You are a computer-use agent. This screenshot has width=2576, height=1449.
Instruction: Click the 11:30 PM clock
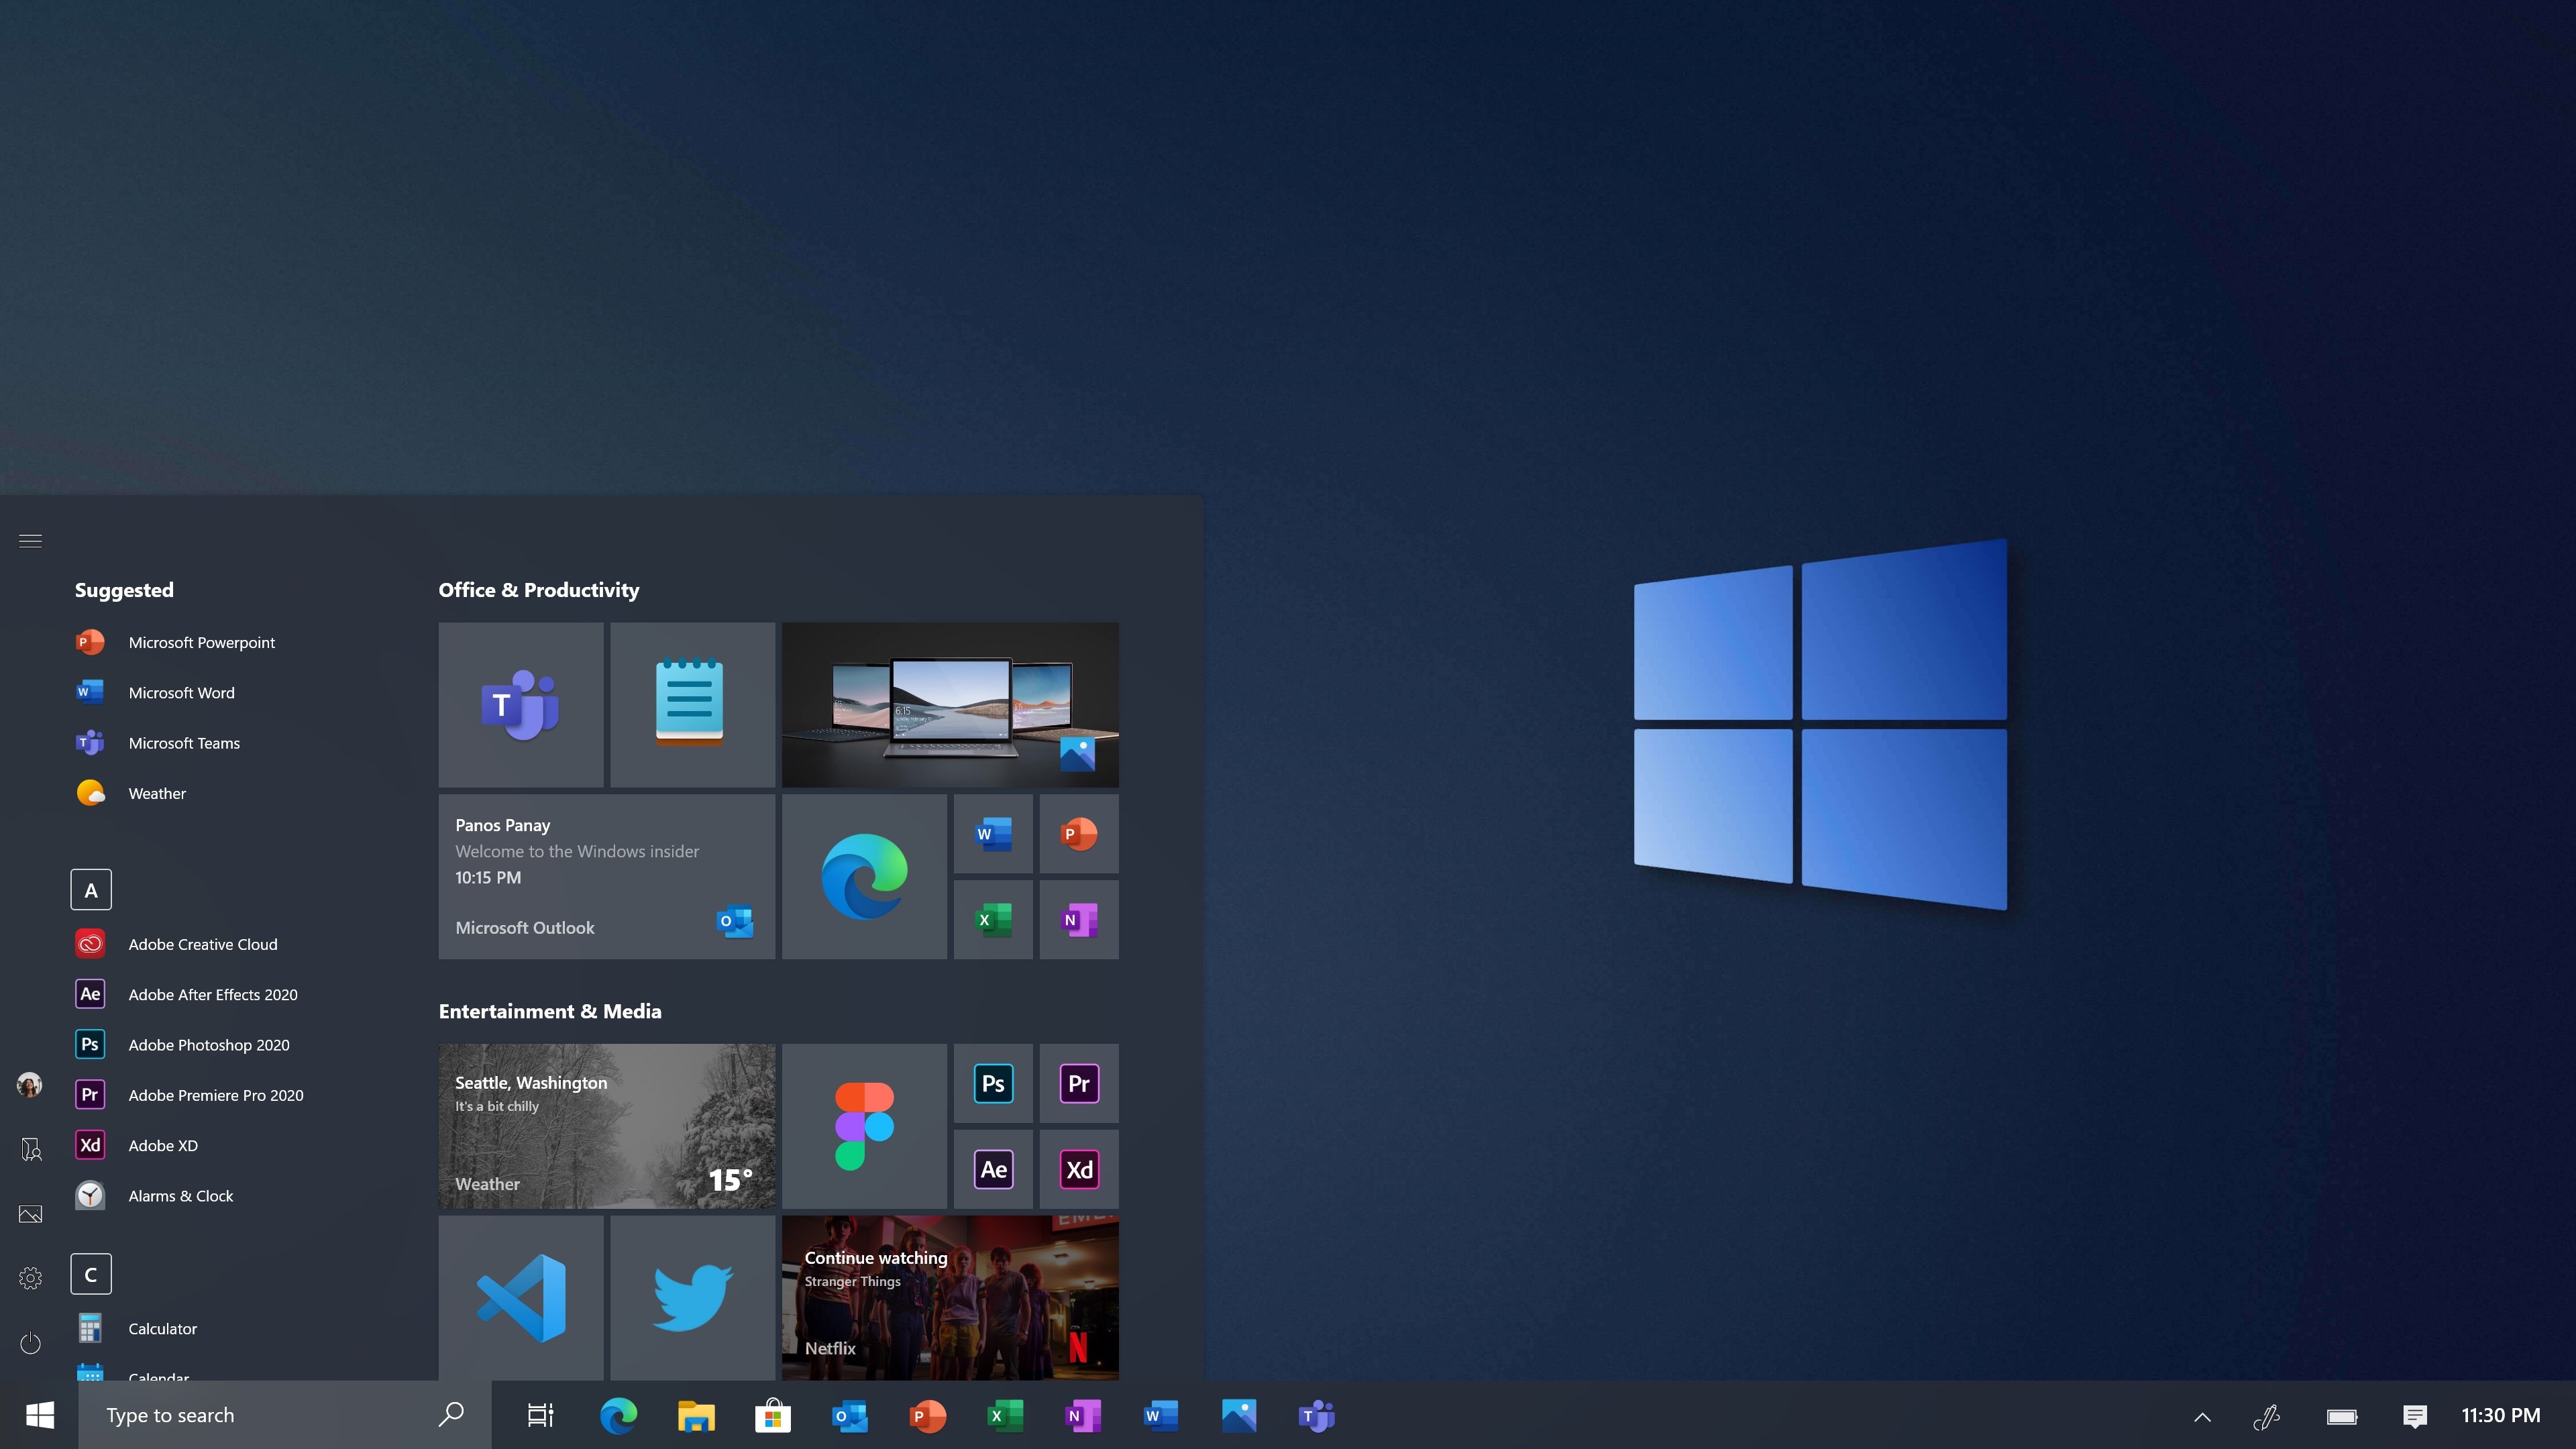(x=2500, y=1415)
